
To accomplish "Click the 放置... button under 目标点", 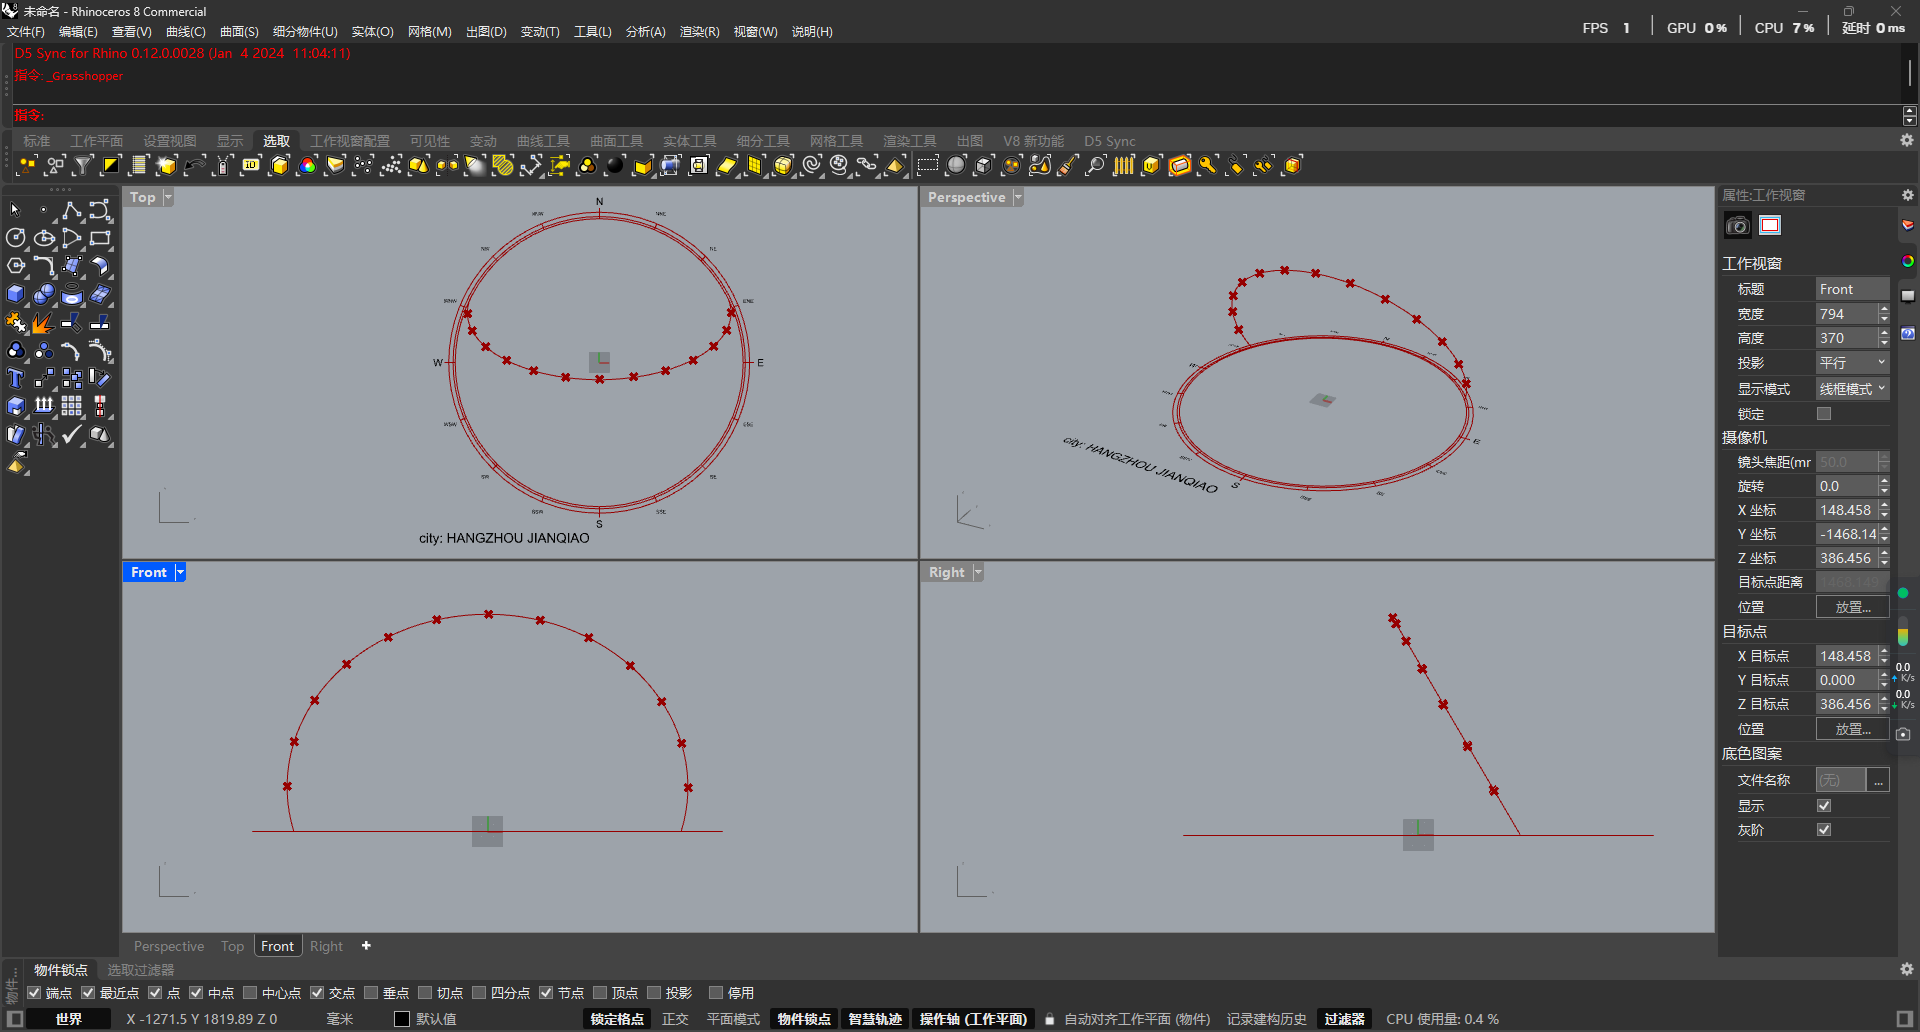I will 1852,729.
